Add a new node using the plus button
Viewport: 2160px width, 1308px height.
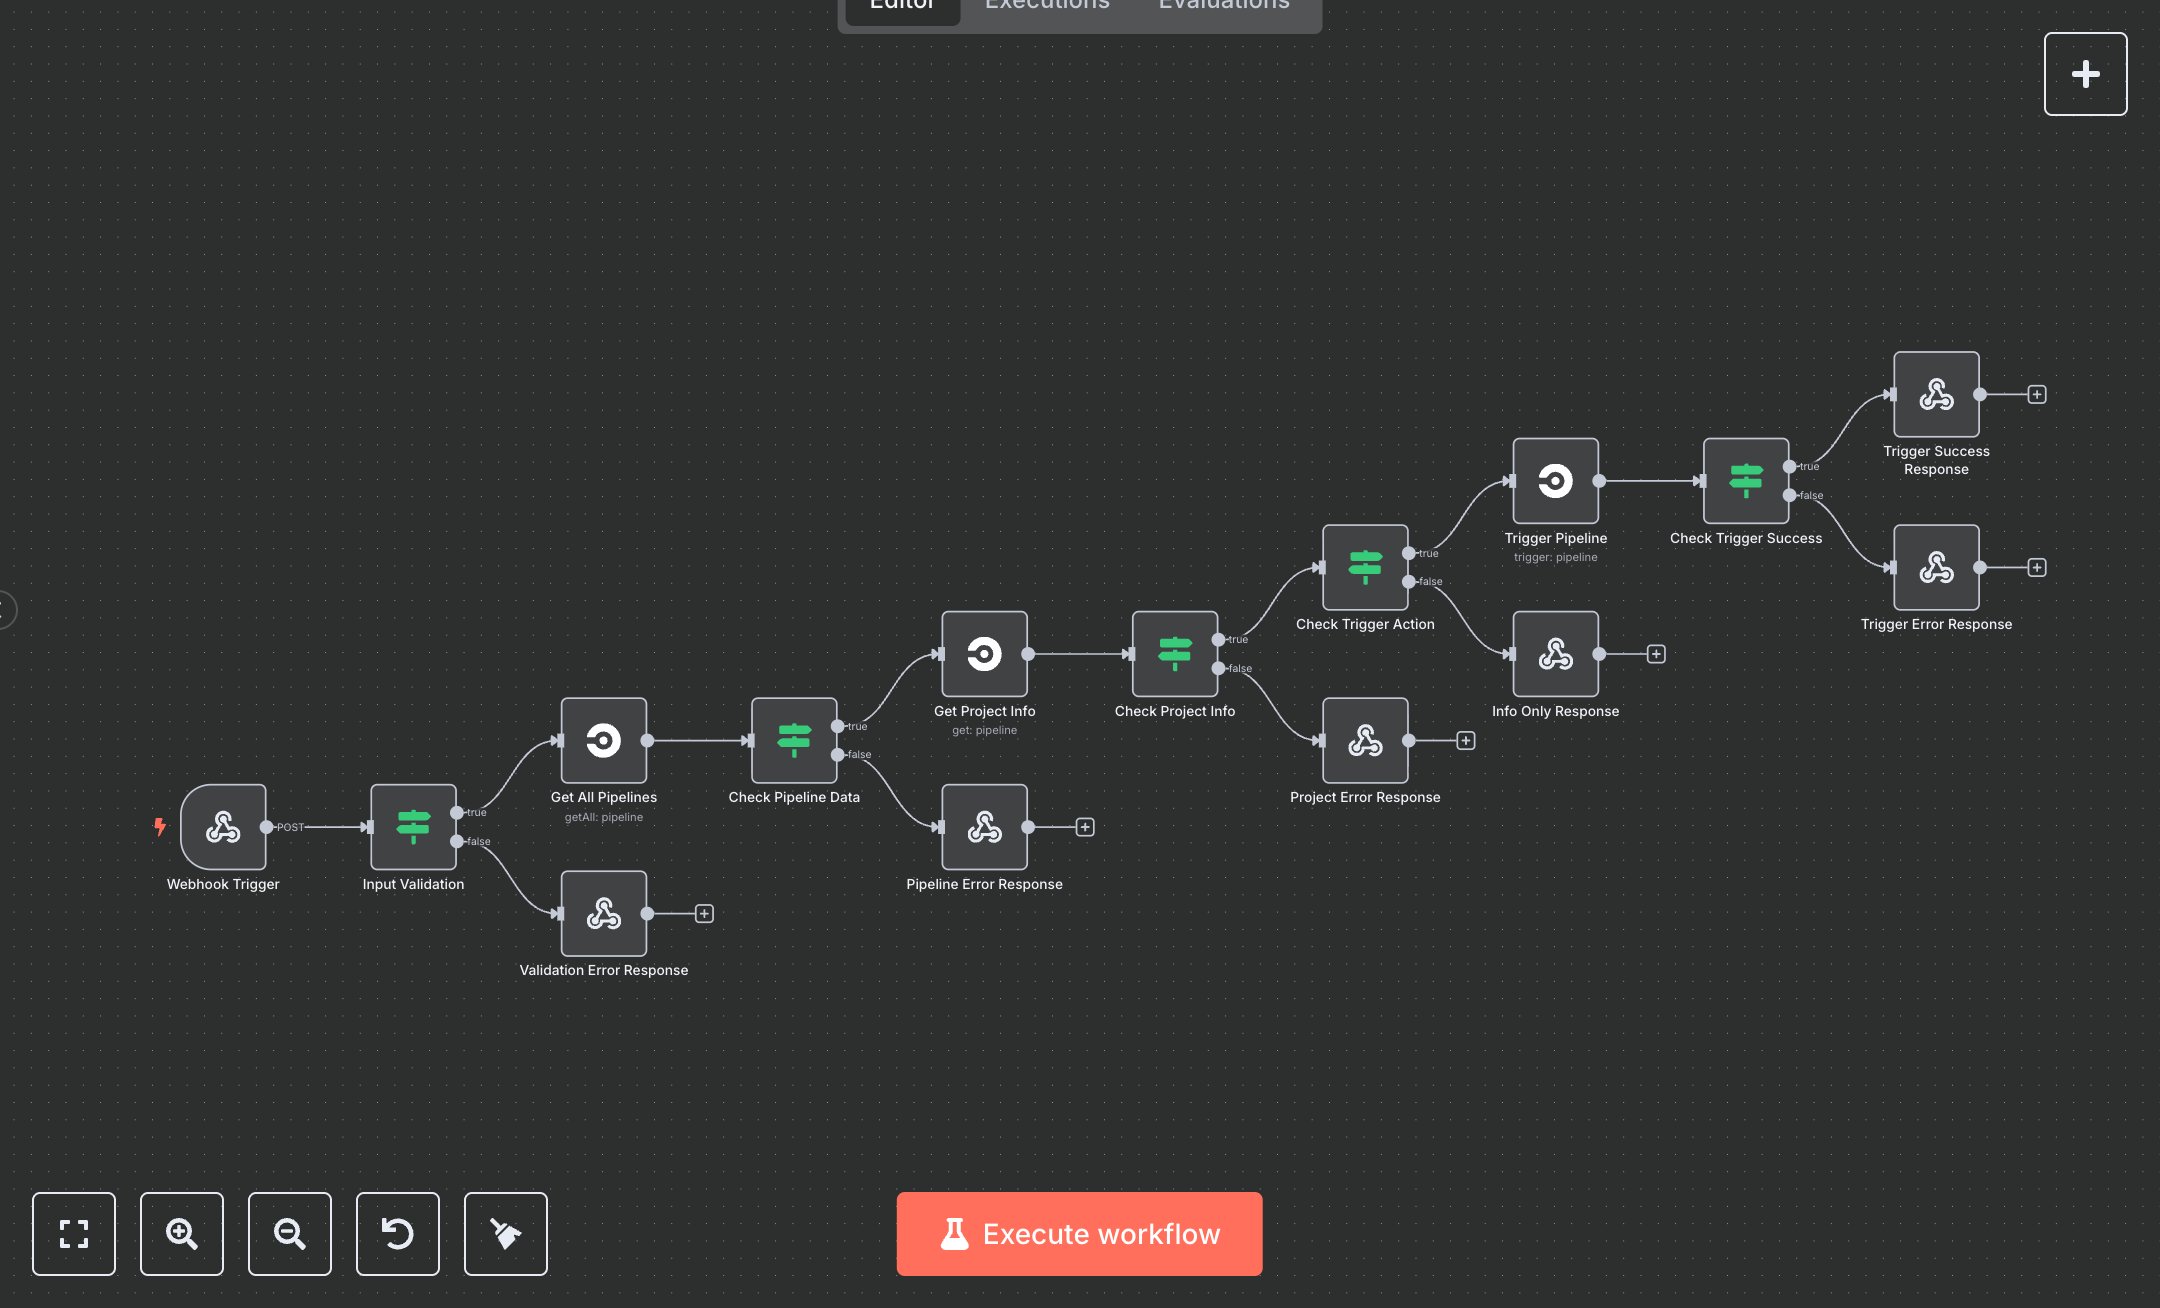coord(2086,73)
